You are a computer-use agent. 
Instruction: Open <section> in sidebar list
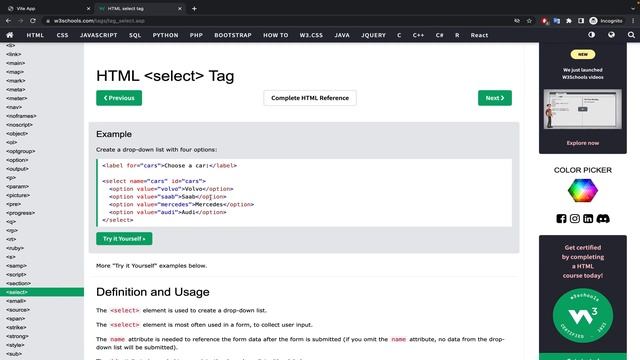tap(18, 283)
